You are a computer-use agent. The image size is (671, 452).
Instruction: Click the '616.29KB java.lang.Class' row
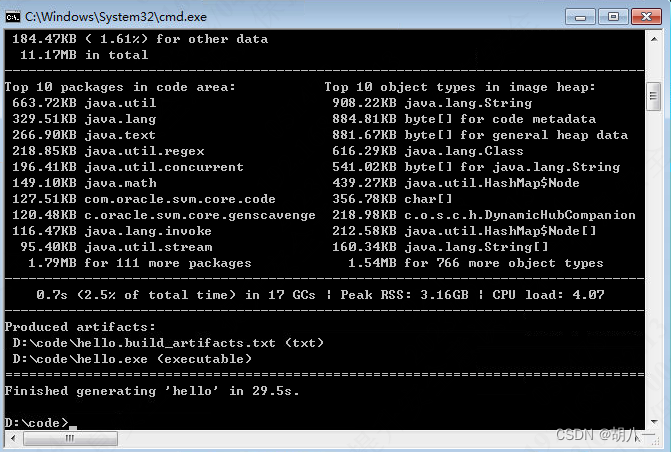[x=428, y=151]
